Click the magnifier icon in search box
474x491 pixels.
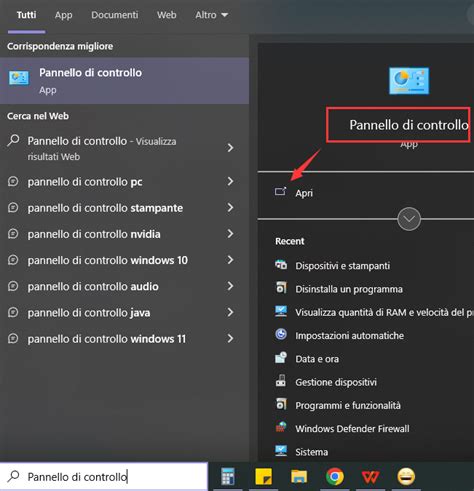tap(13, 476)
